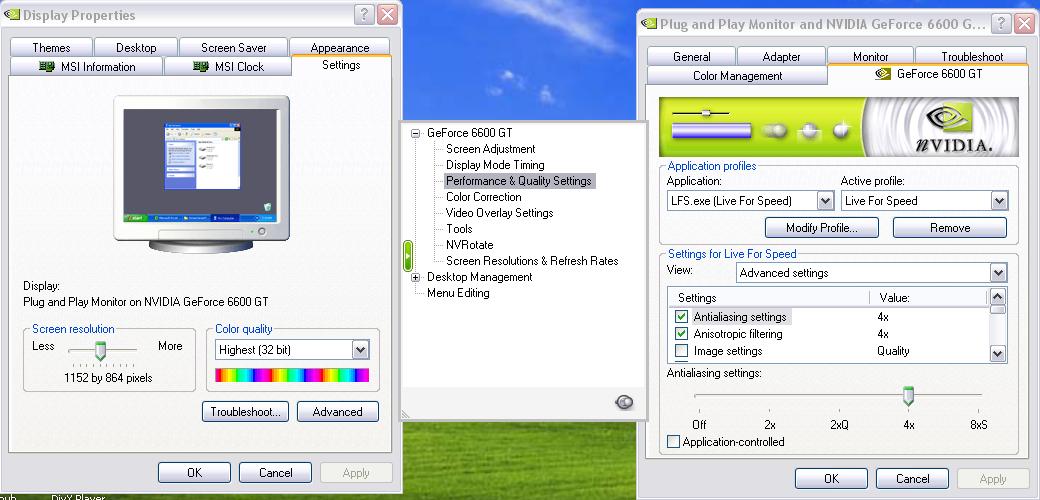The height and width of the screenshot is (500, 1040).
Task: Click OK in Display Properties
Action: [x=194, y=473]
